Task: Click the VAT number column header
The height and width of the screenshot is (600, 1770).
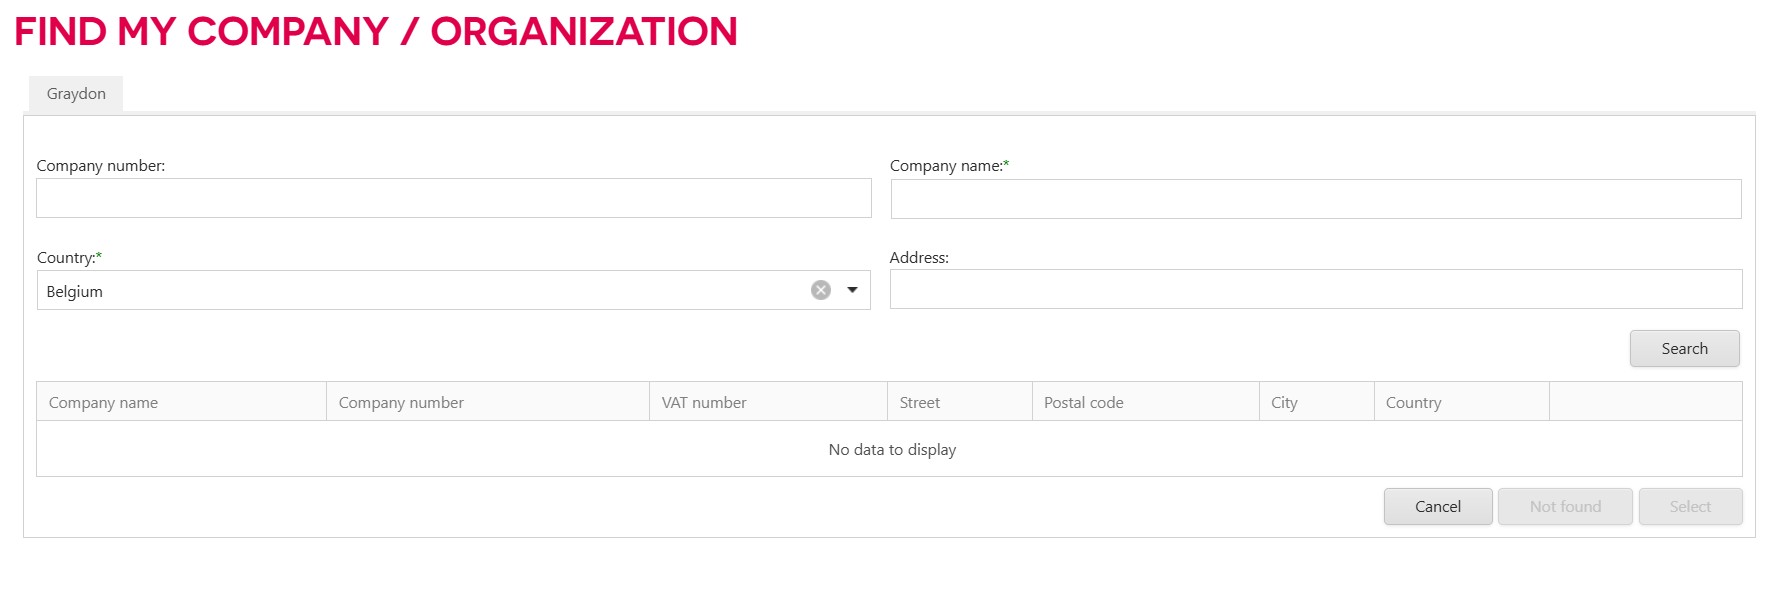Action: pyautogui.click(x=767, y=402)
